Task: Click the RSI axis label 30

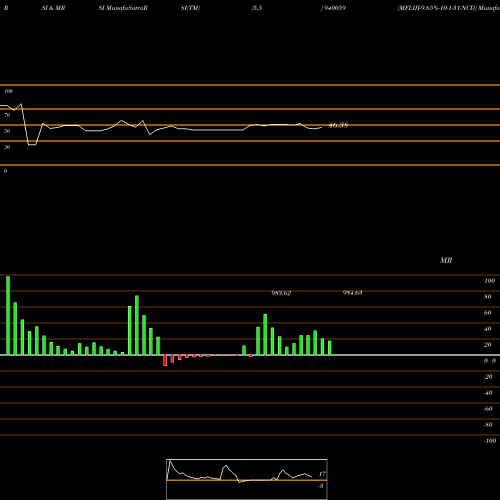Action: coord(7,147)
